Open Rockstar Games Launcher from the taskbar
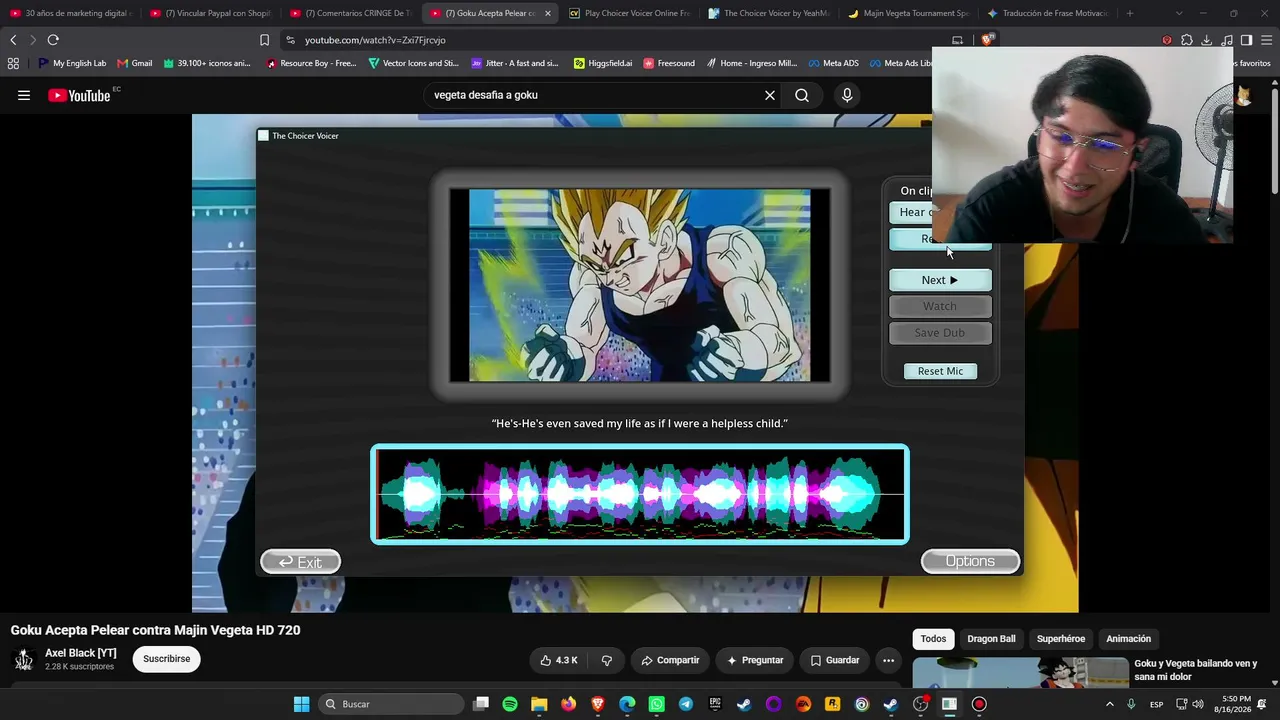This screenshot has height=720, width=1280. point(832,704)
